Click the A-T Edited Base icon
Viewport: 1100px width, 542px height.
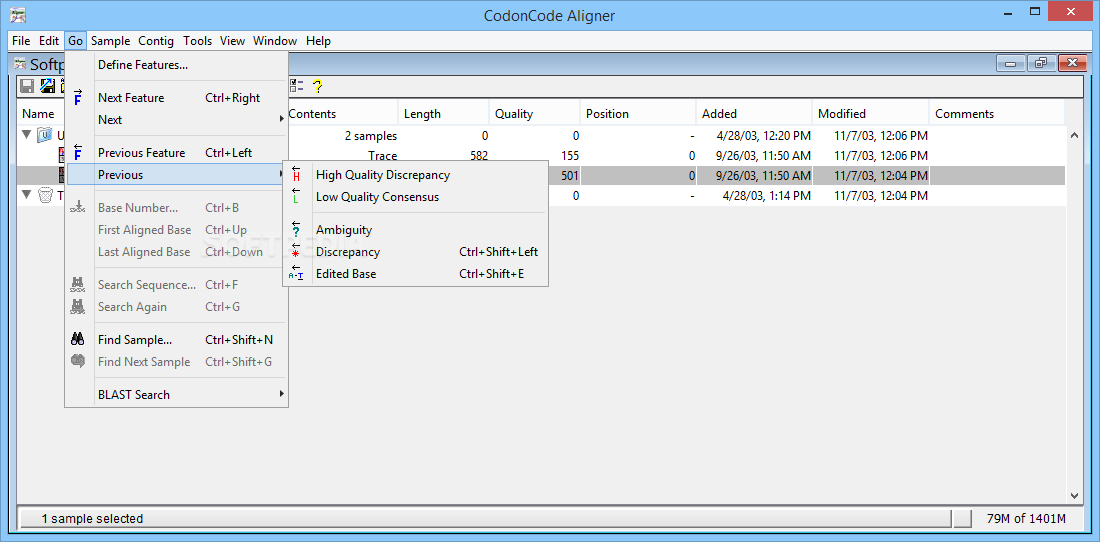tap(296, 273)
